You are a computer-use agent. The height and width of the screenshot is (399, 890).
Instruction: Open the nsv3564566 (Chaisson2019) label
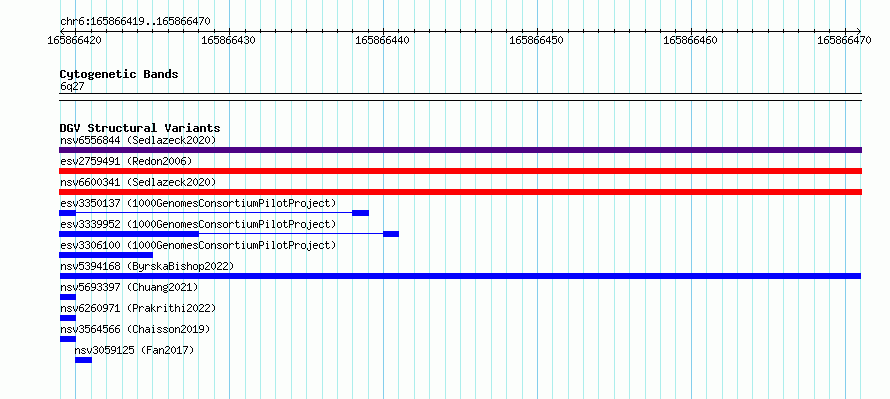[x=135, y=329]
